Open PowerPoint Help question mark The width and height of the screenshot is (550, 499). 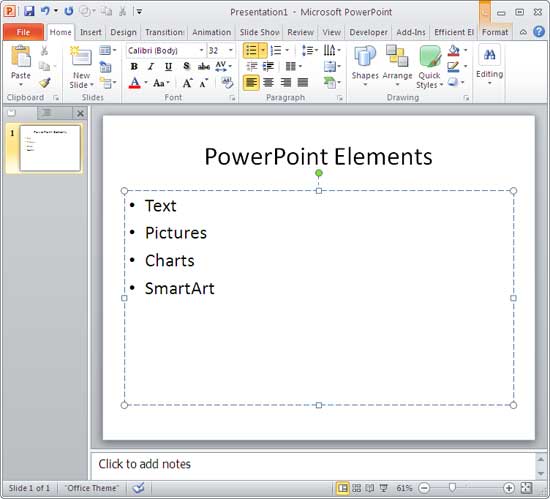[x=539, y=32]
